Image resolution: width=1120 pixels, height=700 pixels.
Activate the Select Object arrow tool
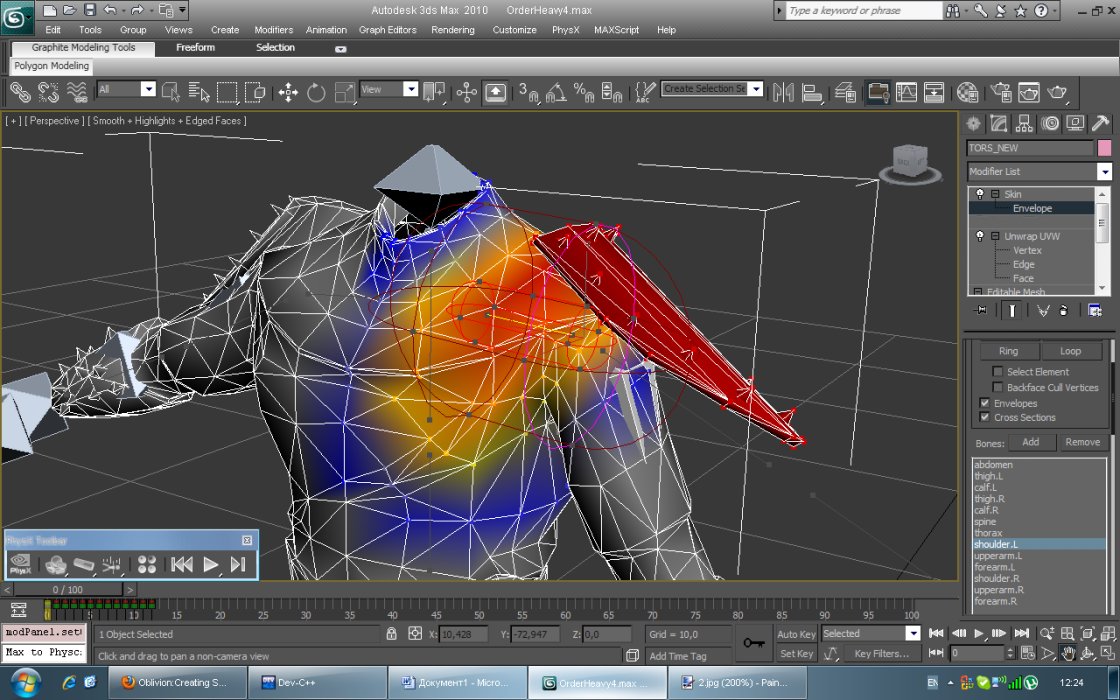[x=171, y=92]
